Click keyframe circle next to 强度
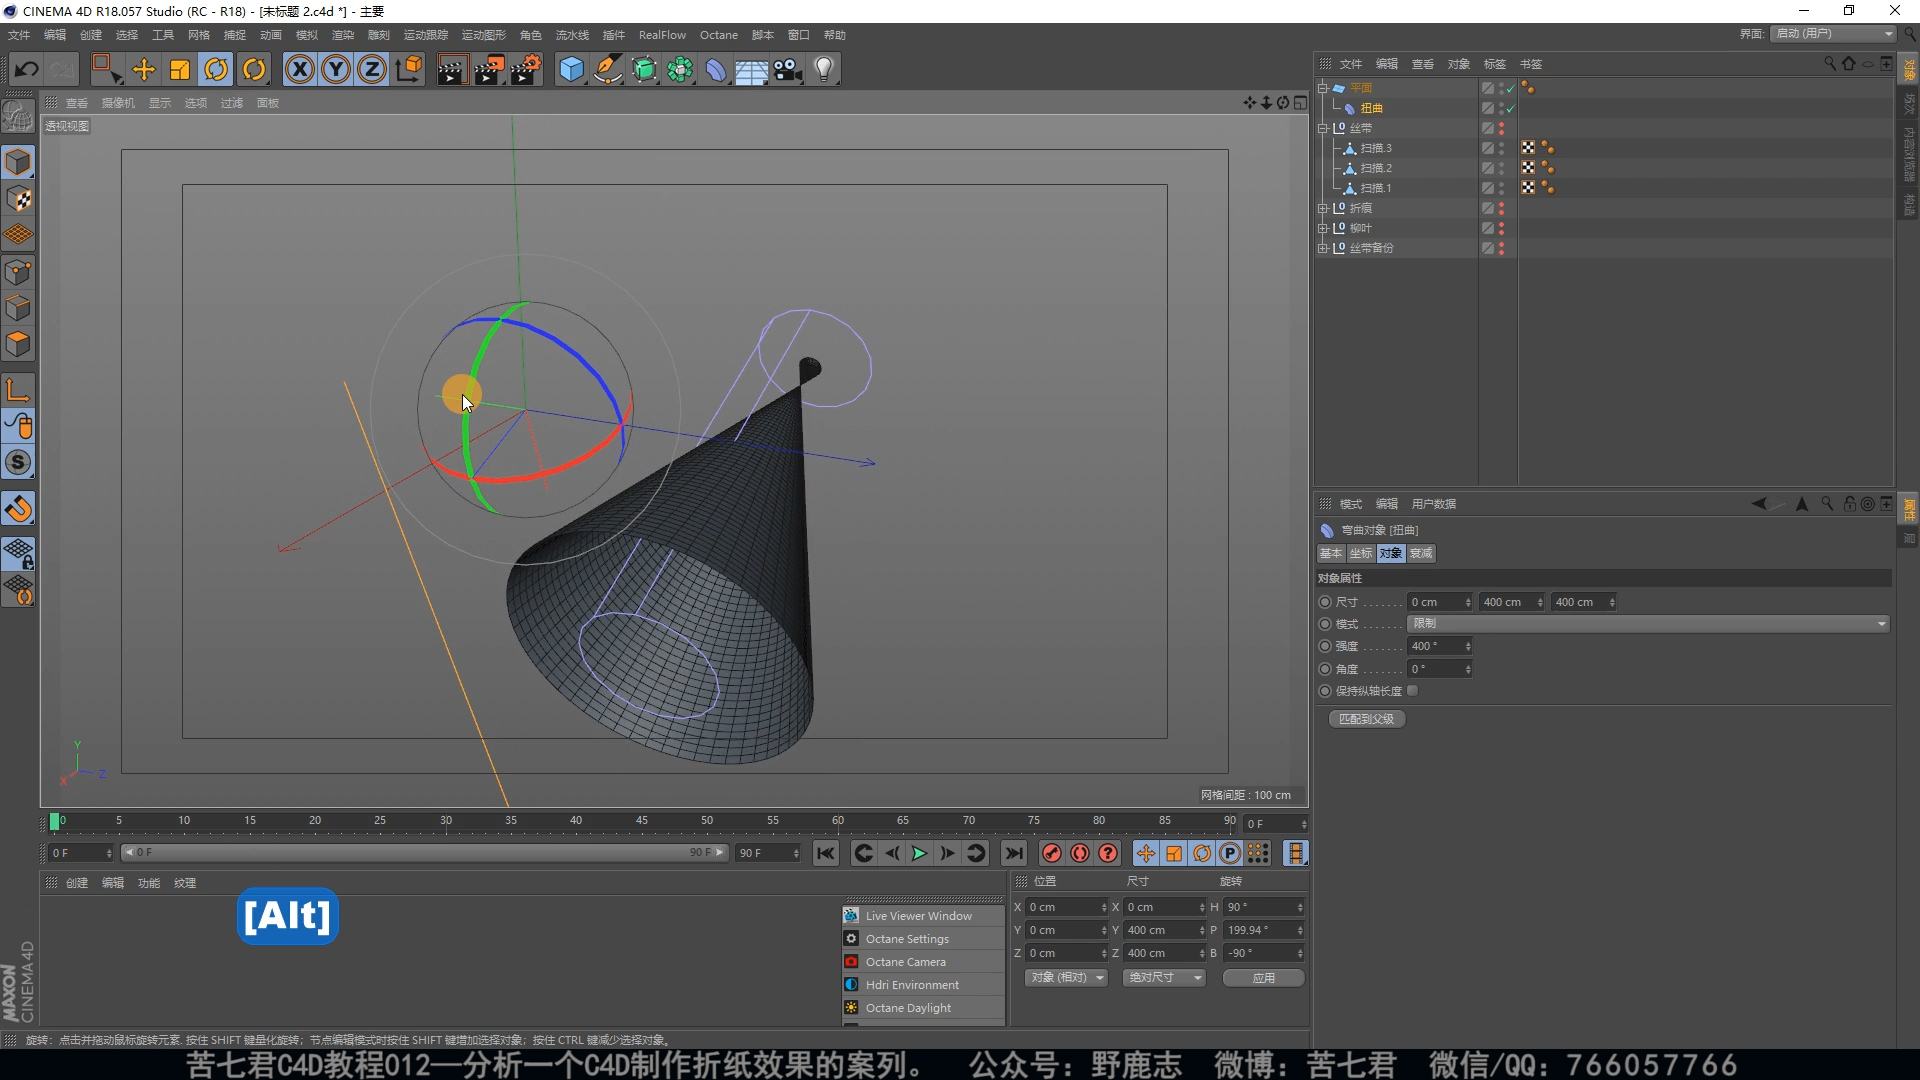Image resolution: width=1920 pixels, height=1080 pixels. click(x=1325, y=647)
